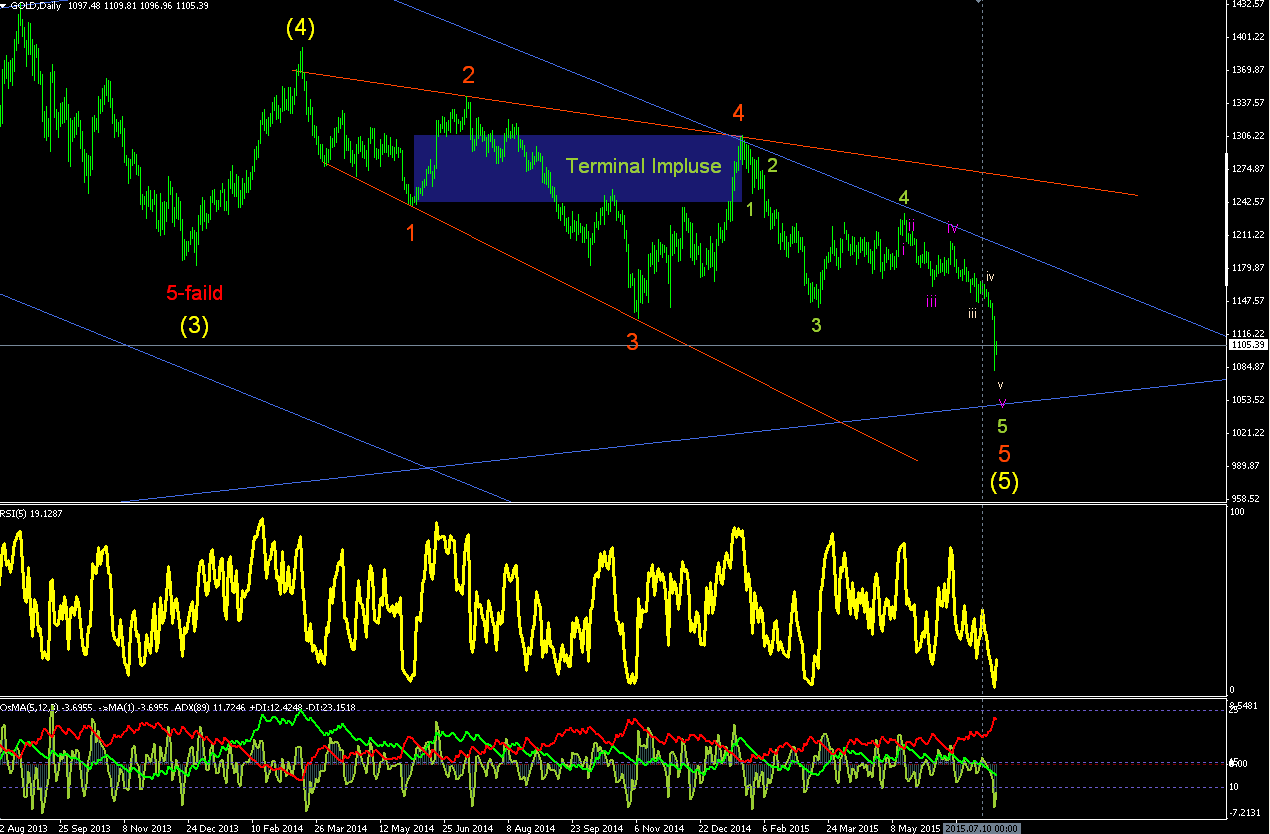Select the yellow (3) wave label
Viewport: 1270px width, 834px height.
coord(194,326)
